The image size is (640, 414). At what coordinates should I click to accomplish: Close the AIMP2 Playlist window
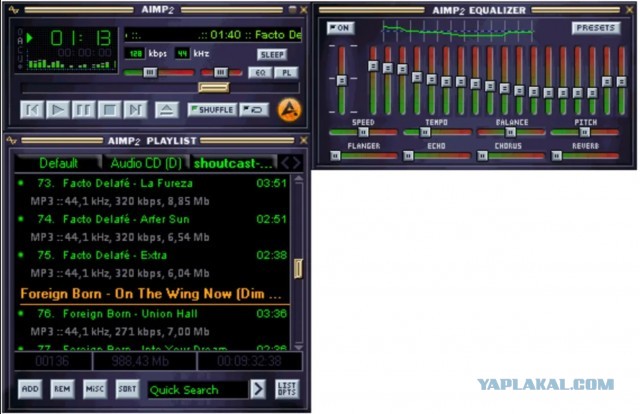click(303, 140)
